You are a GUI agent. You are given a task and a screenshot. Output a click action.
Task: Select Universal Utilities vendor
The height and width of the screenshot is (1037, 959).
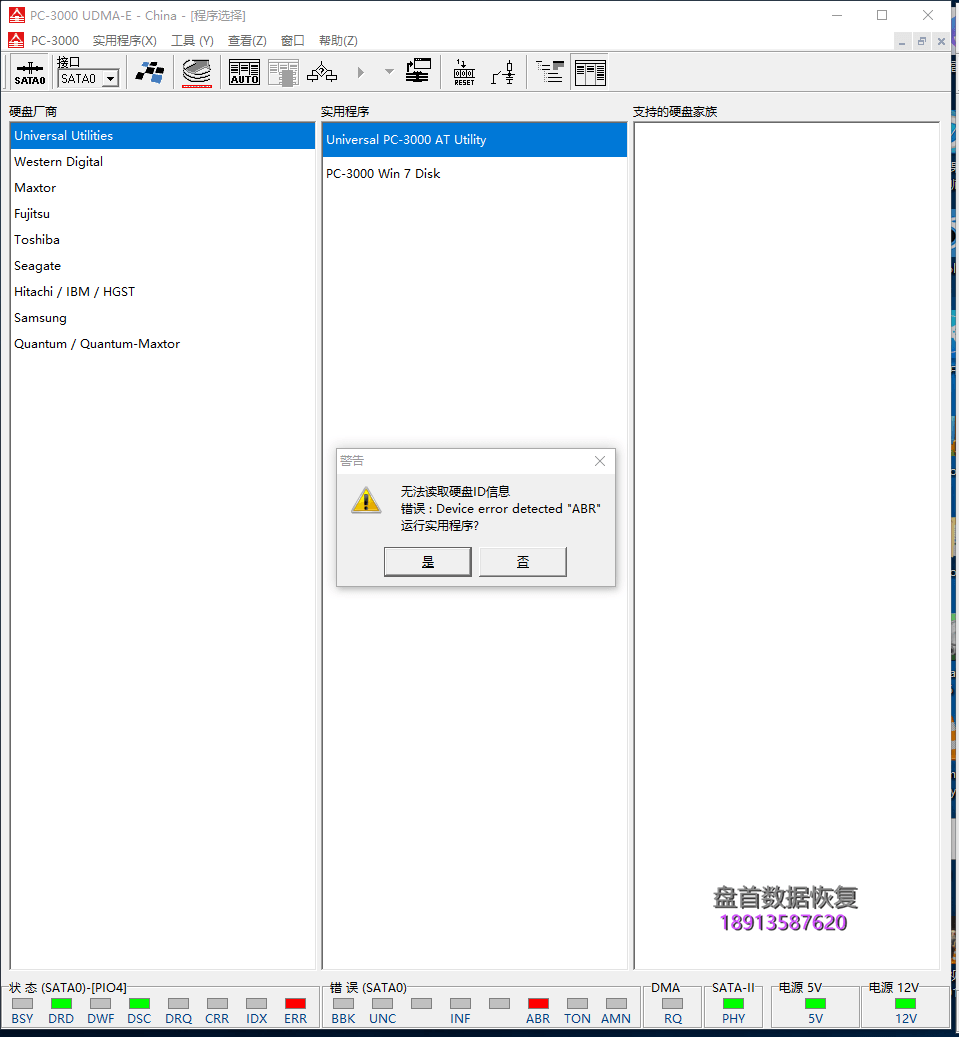163,136
